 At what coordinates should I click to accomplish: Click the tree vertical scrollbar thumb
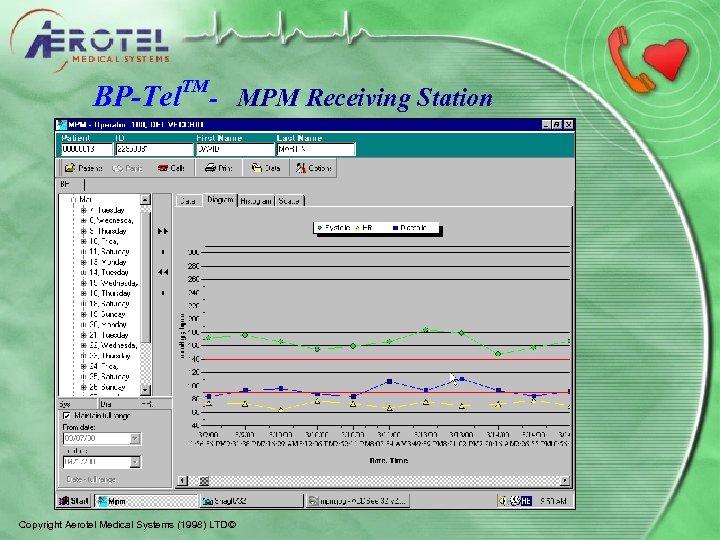145,277
